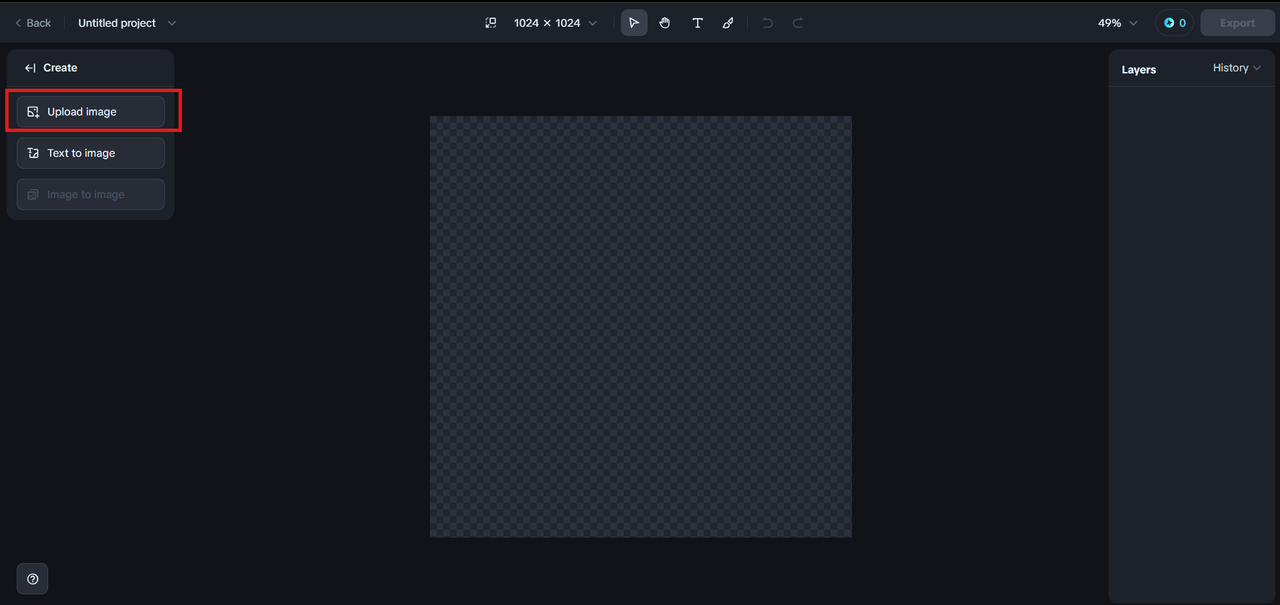Open the Untitled project name dropdown
Image resolution: width=1280 pixels, height=605 pixels.
(127, 23)
